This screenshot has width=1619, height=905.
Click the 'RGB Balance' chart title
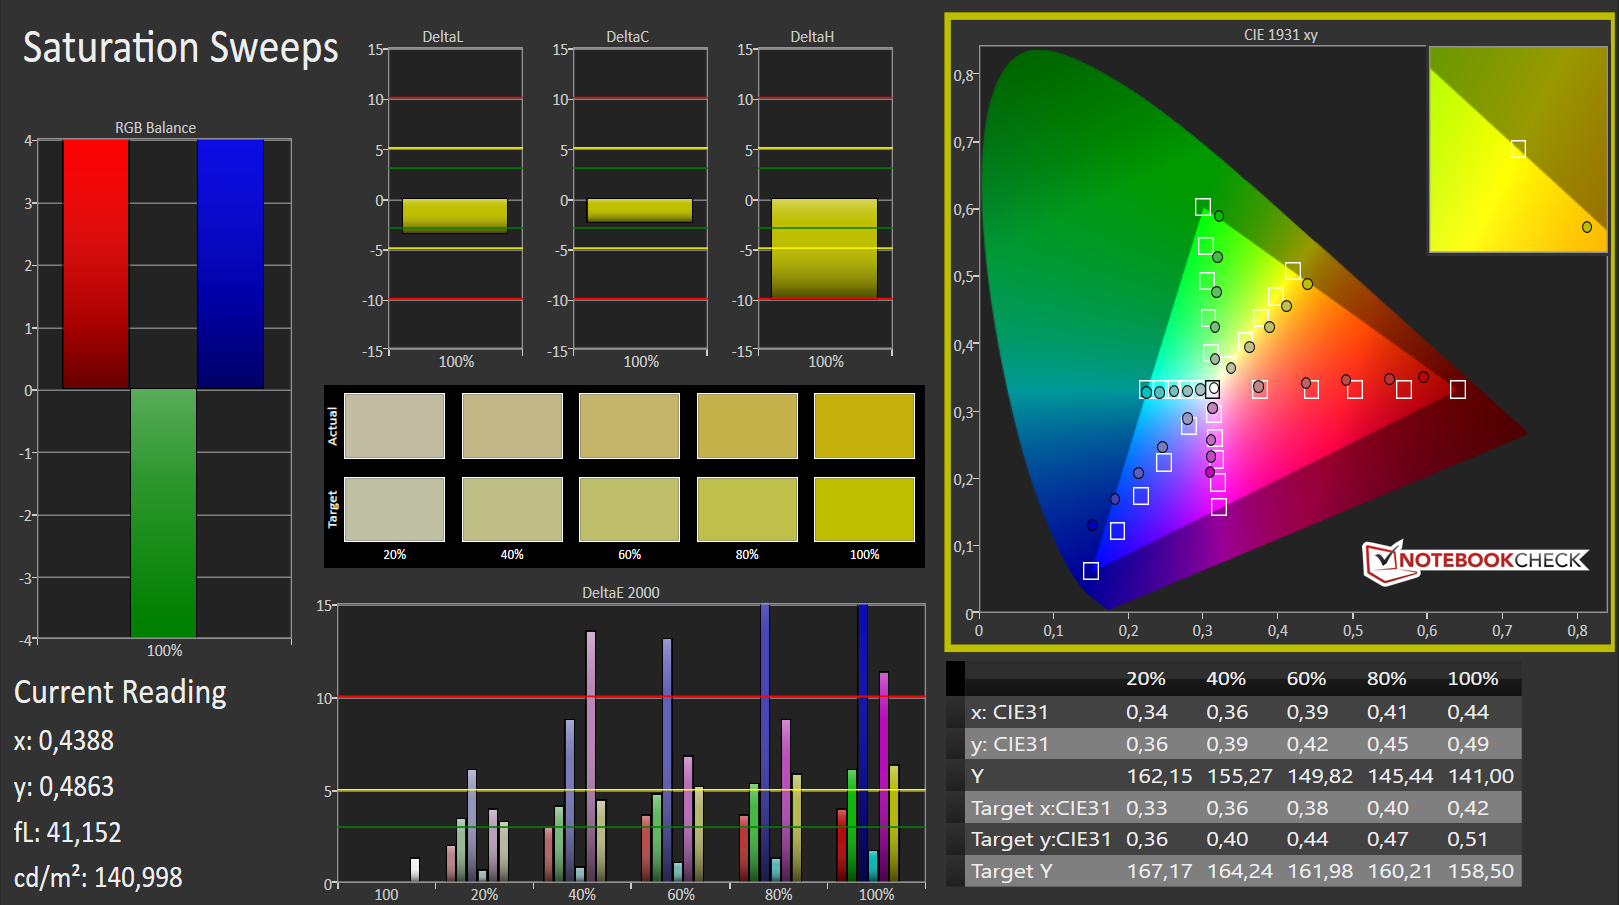(x=155, y=128)
